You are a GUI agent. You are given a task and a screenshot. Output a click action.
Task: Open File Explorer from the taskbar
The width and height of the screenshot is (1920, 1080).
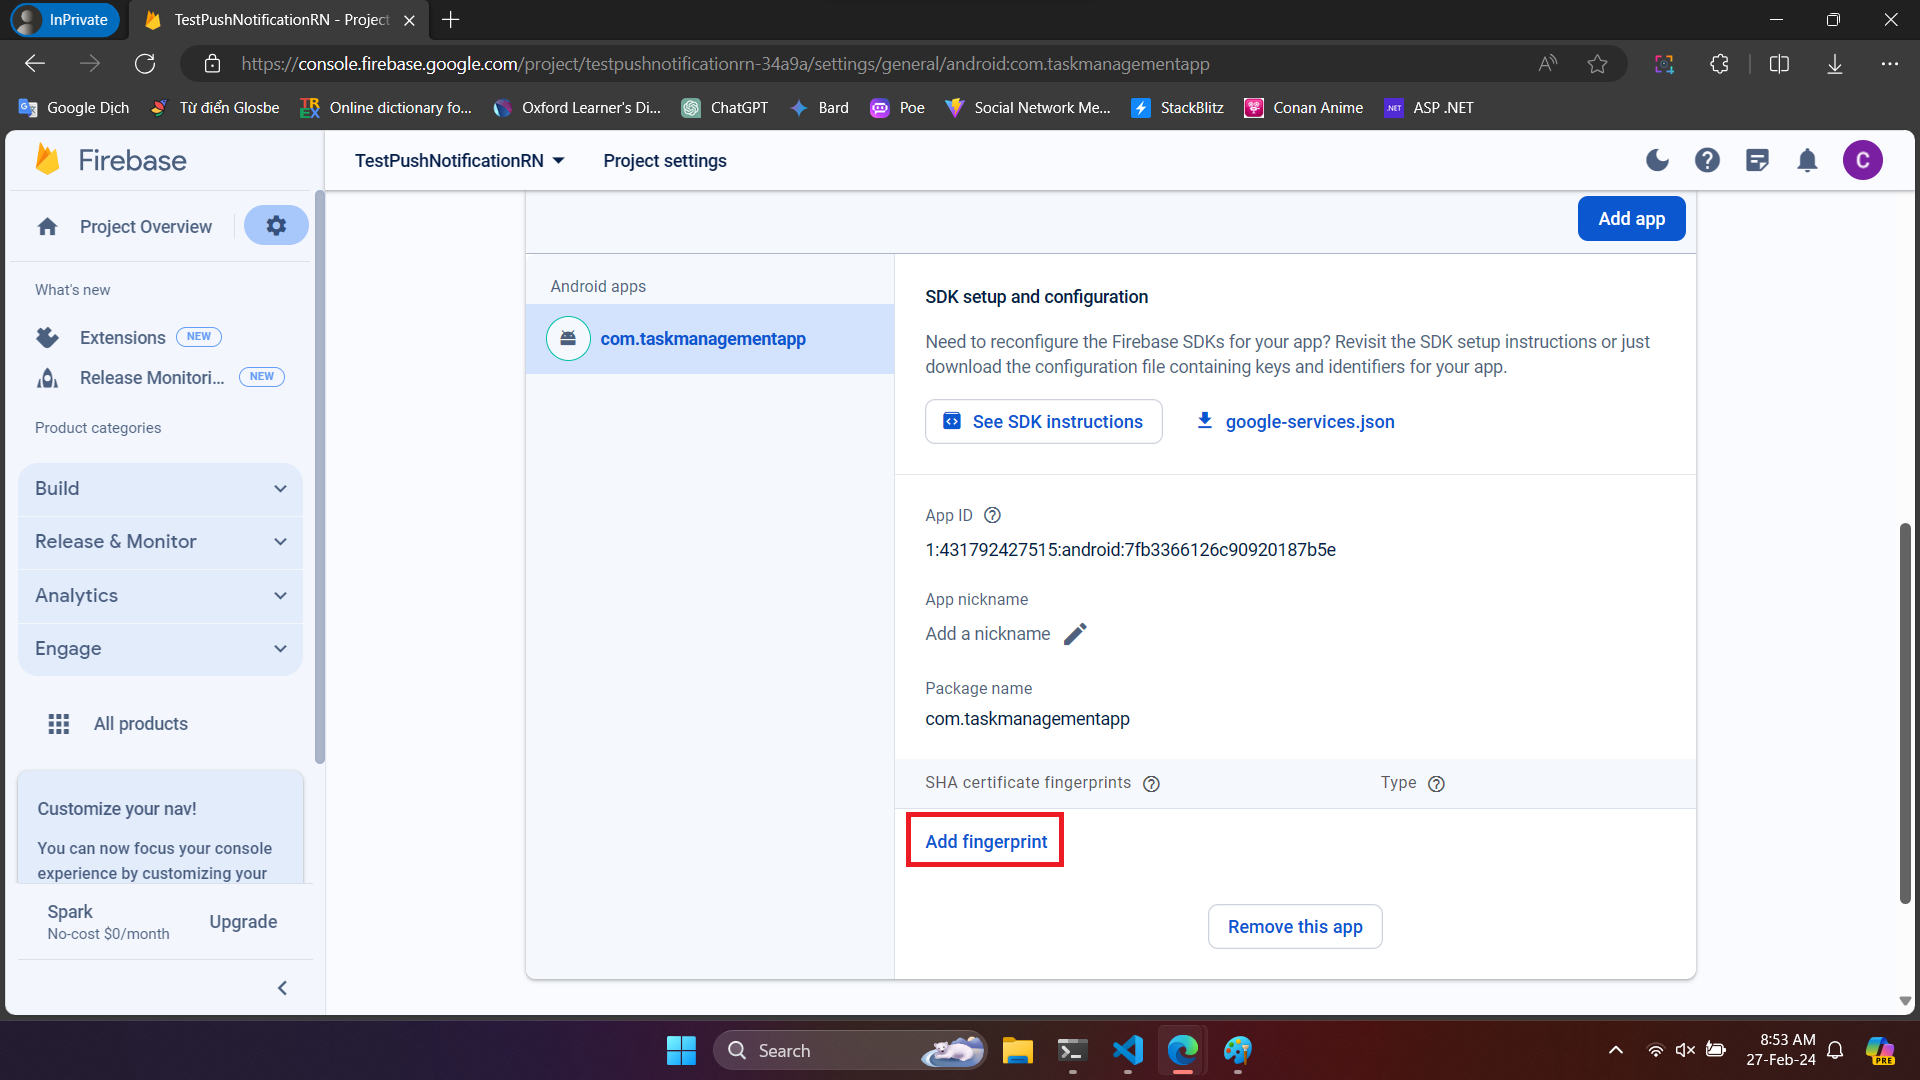click(x=1018, y=1051)
